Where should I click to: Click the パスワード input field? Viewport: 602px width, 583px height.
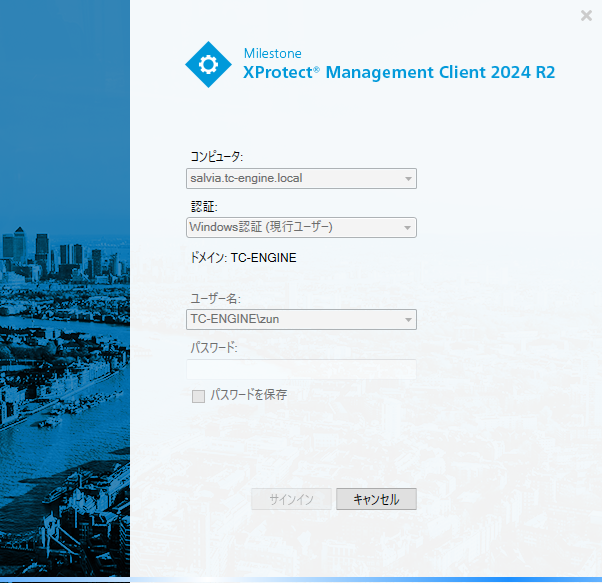coord(301,369)
